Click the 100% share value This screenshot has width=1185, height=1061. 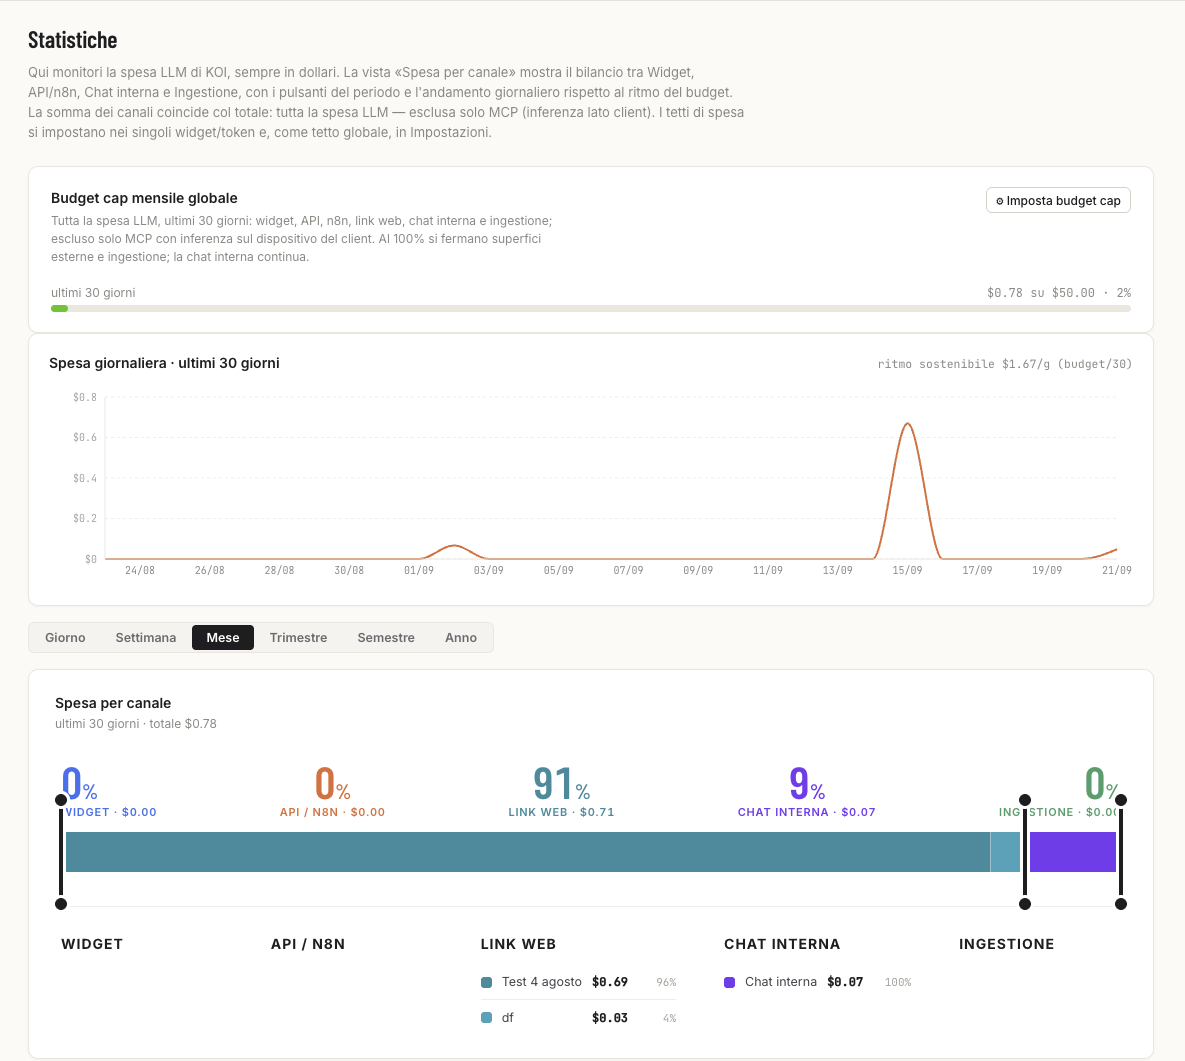click(x=898, y=982)
